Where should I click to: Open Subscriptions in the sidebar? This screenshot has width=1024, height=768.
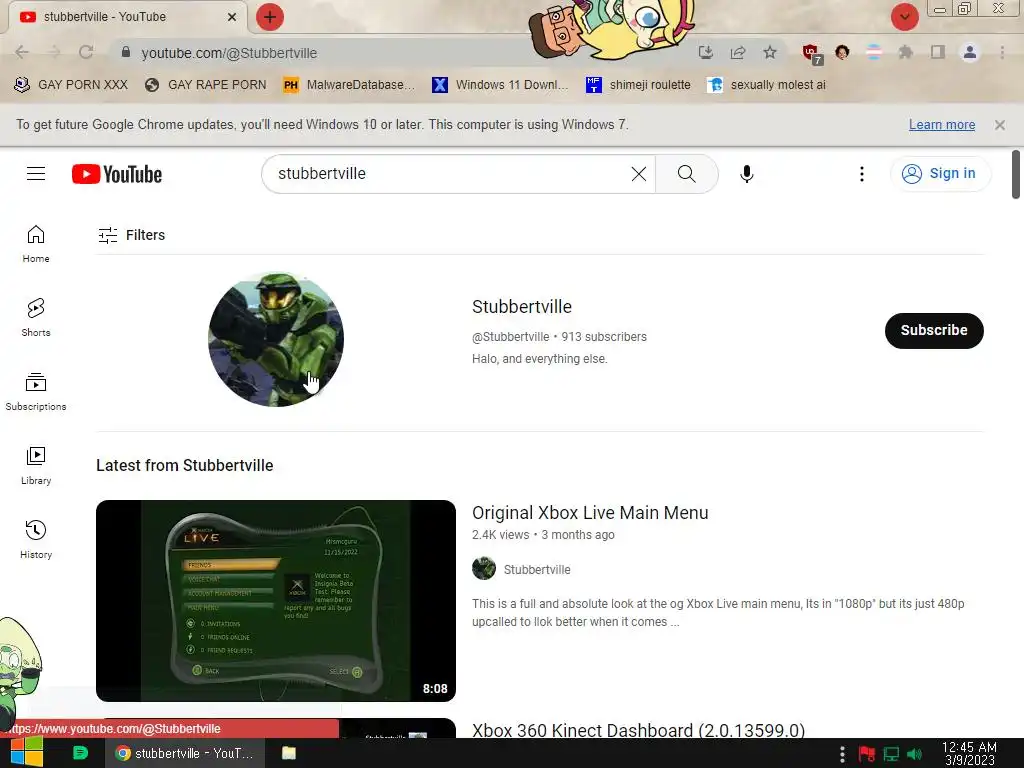(x=36, y=392)
